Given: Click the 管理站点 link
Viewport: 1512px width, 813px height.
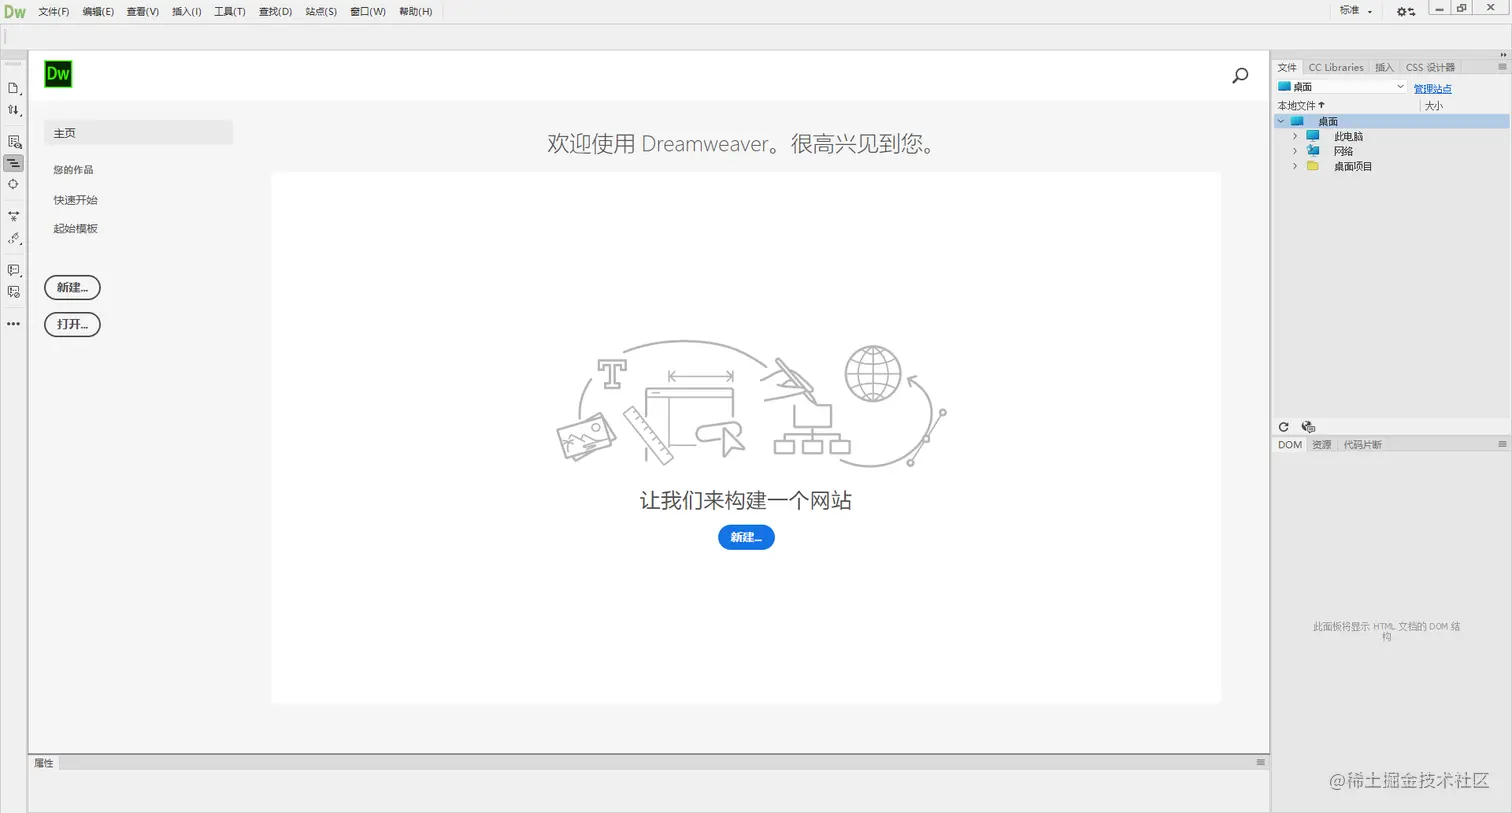Looking at the screenshot, I should (1432, 89).
